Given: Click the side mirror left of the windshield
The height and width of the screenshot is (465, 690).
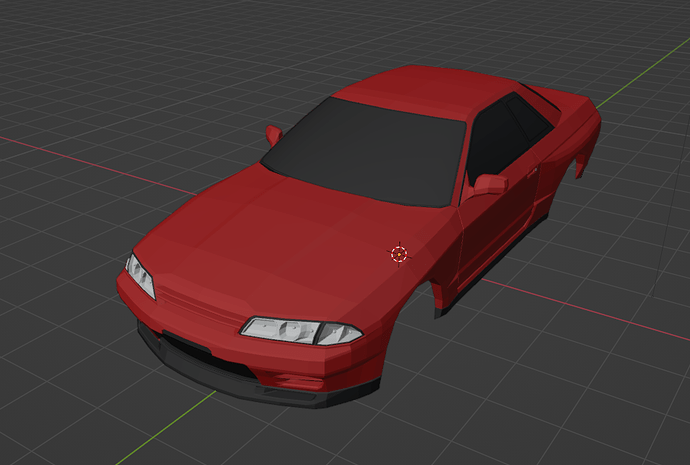Looking at the screenshot, I should (273, 134).
